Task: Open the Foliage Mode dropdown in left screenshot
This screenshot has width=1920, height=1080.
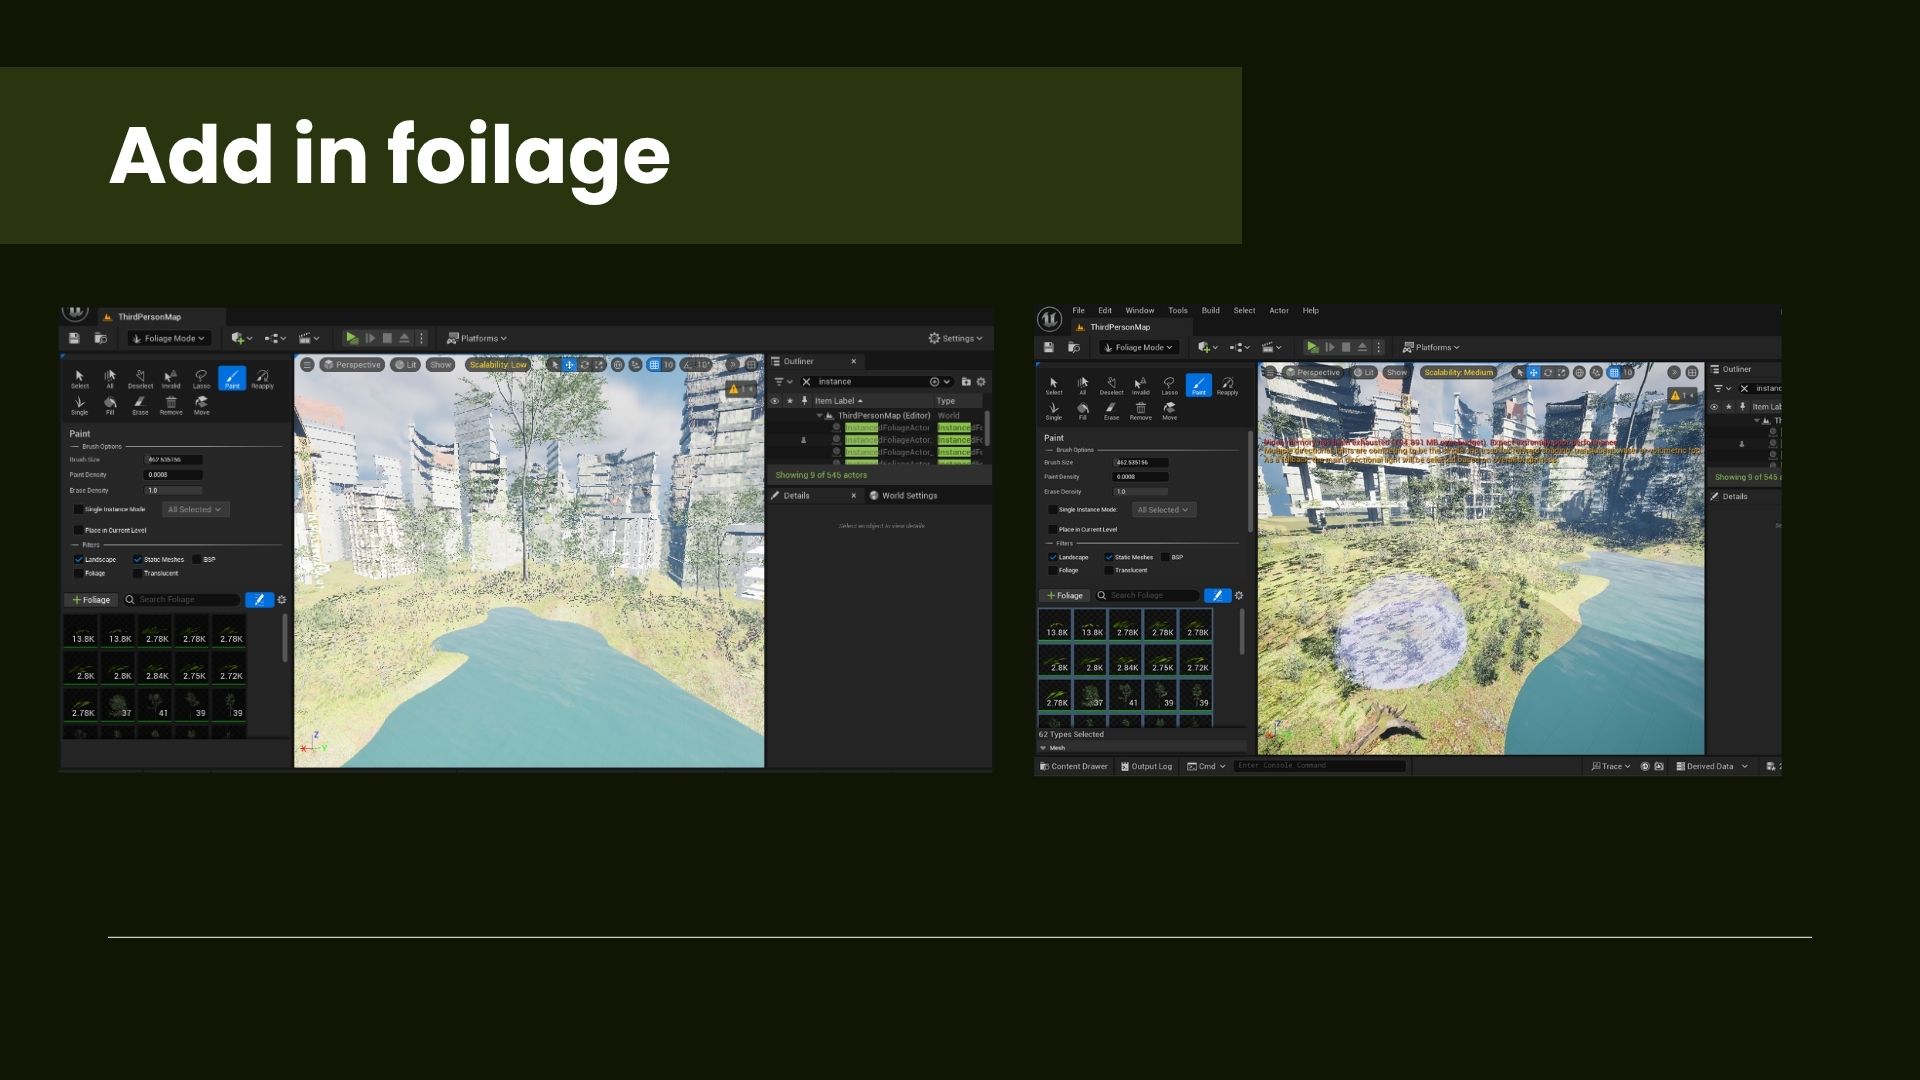Action: (169, 338)
